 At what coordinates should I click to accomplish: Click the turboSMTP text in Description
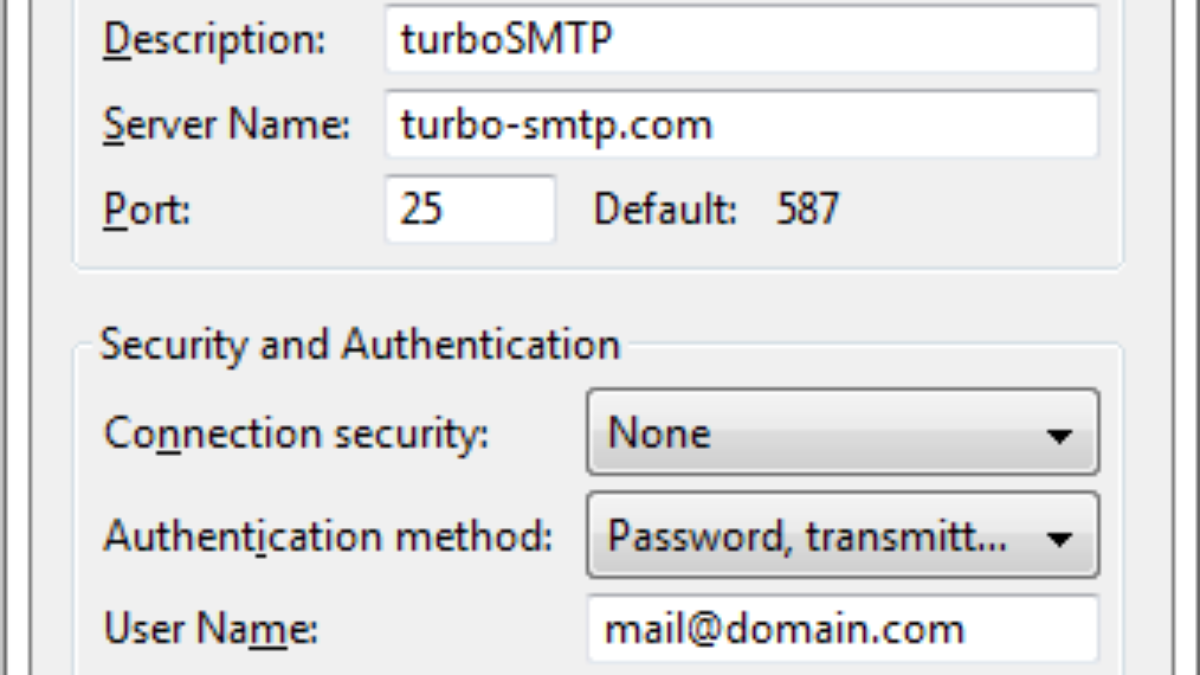click(x=506, y=40)
